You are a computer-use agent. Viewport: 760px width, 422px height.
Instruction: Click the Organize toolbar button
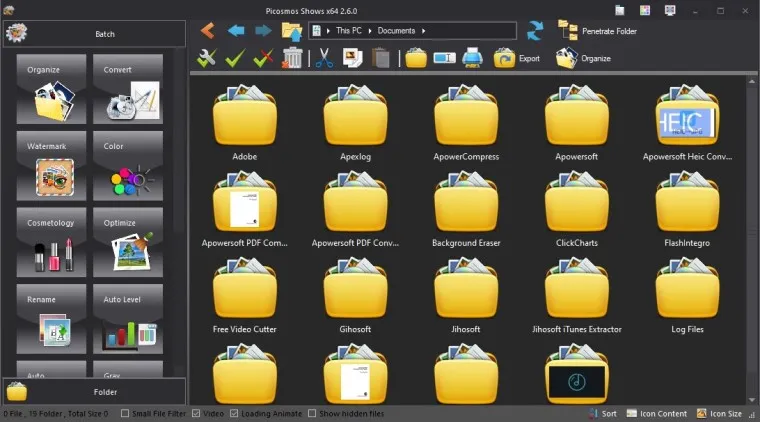point(583,58)
